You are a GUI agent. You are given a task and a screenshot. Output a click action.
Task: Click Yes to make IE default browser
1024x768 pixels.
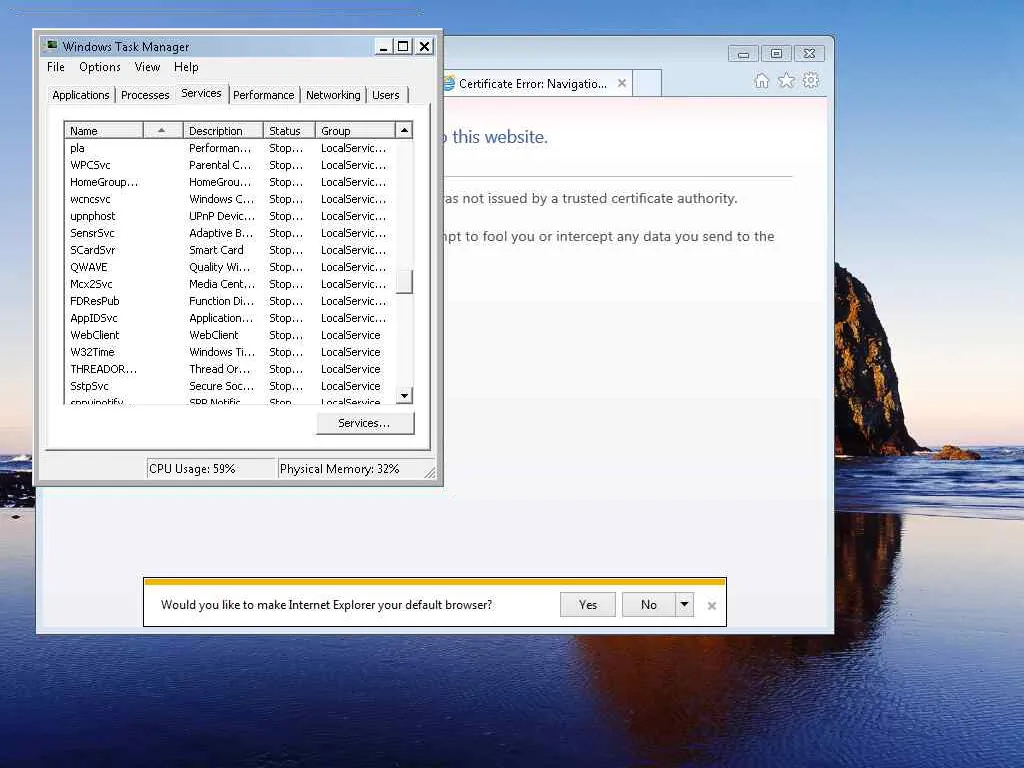coord(588,604)
